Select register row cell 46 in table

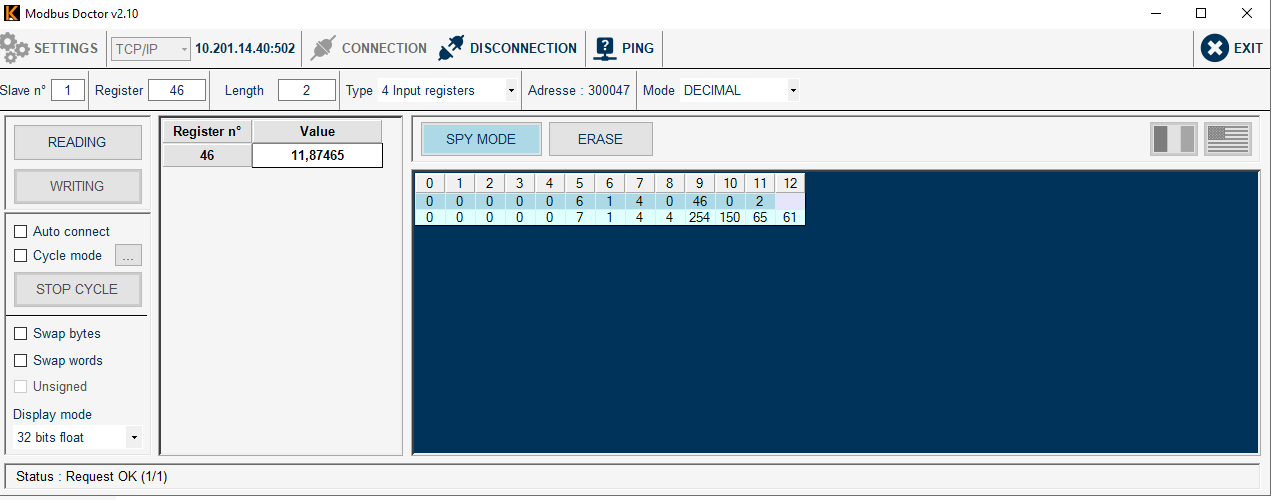tap(207, 155)
